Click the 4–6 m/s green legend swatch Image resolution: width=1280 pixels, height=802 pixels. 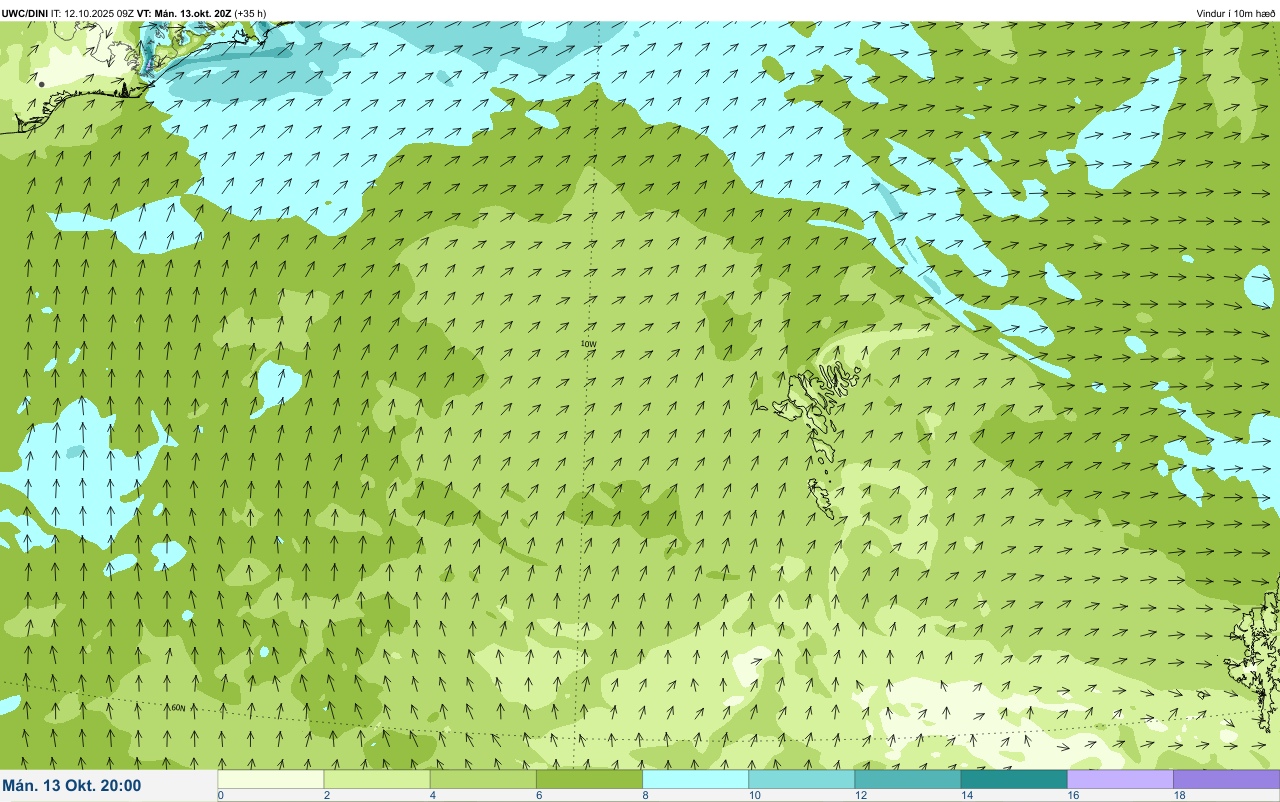(483, 779)
